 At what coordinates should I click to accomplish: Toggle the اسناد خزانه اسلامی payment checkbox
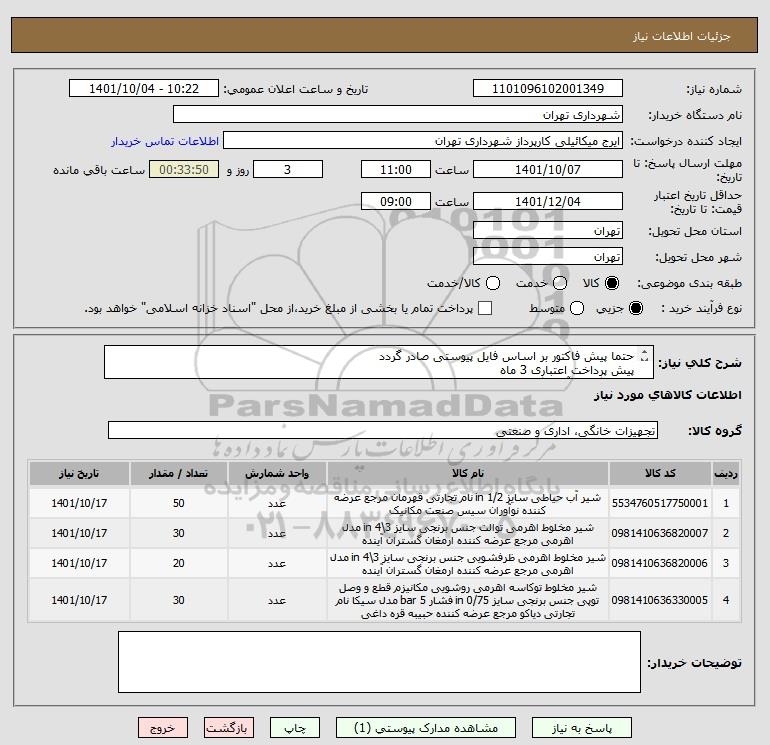(x=485, y=308)
